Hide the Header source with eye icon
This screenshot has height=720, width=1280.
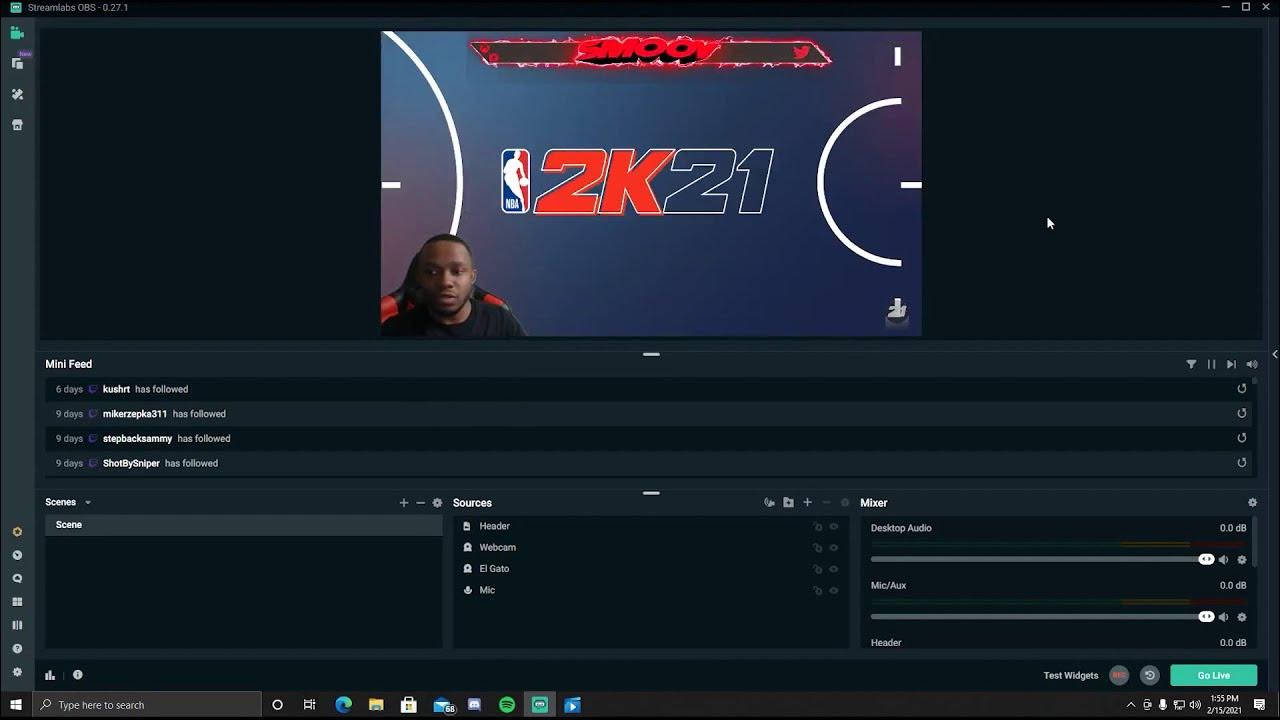pos(834,527)
